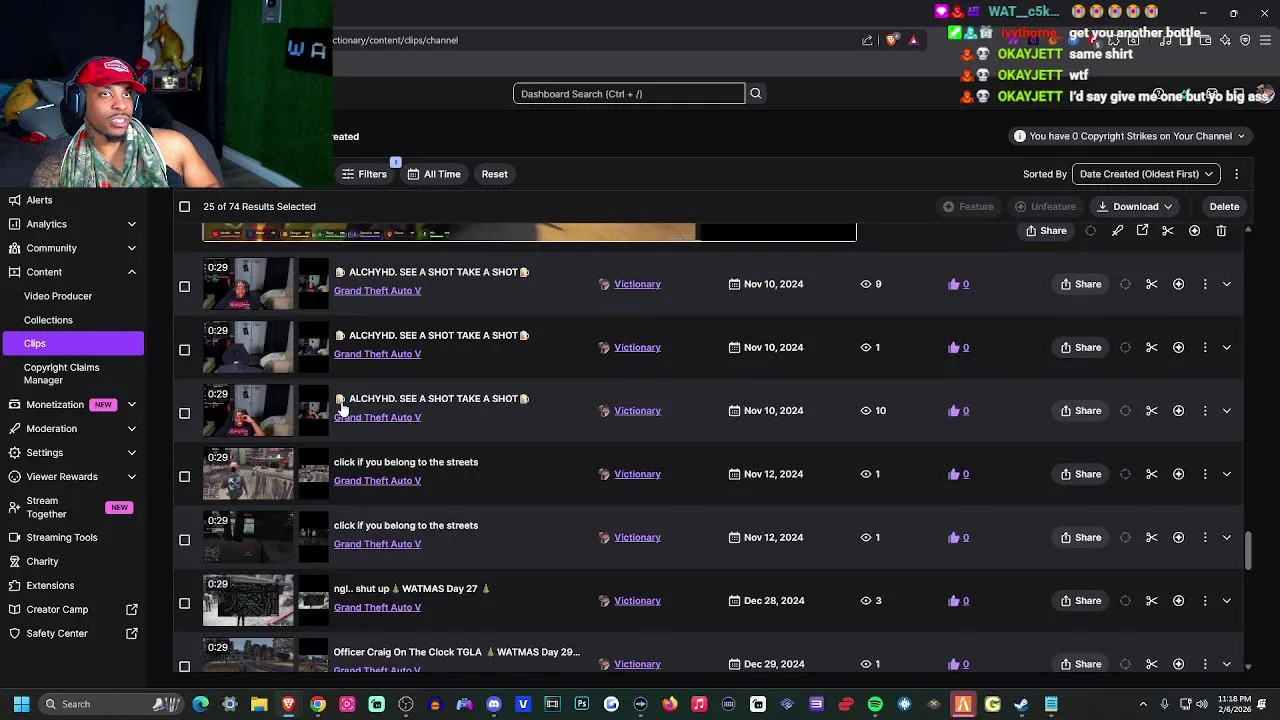The height and width of the screenshot is (720, 1280).
Task: Open Steam from the taskbar
Action: [1021, 704]
